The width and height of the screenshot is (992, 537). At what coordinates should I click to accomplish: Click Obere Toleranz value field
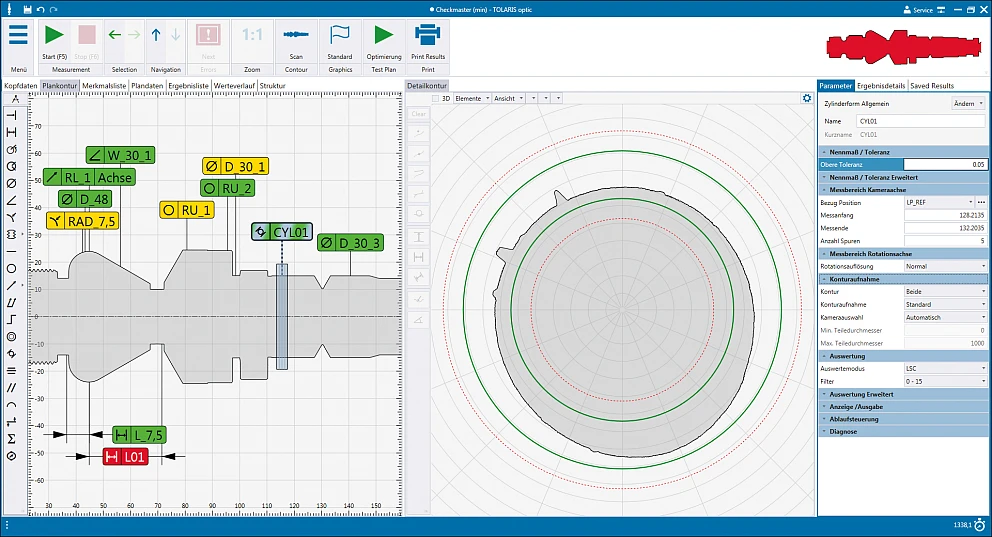945,164
